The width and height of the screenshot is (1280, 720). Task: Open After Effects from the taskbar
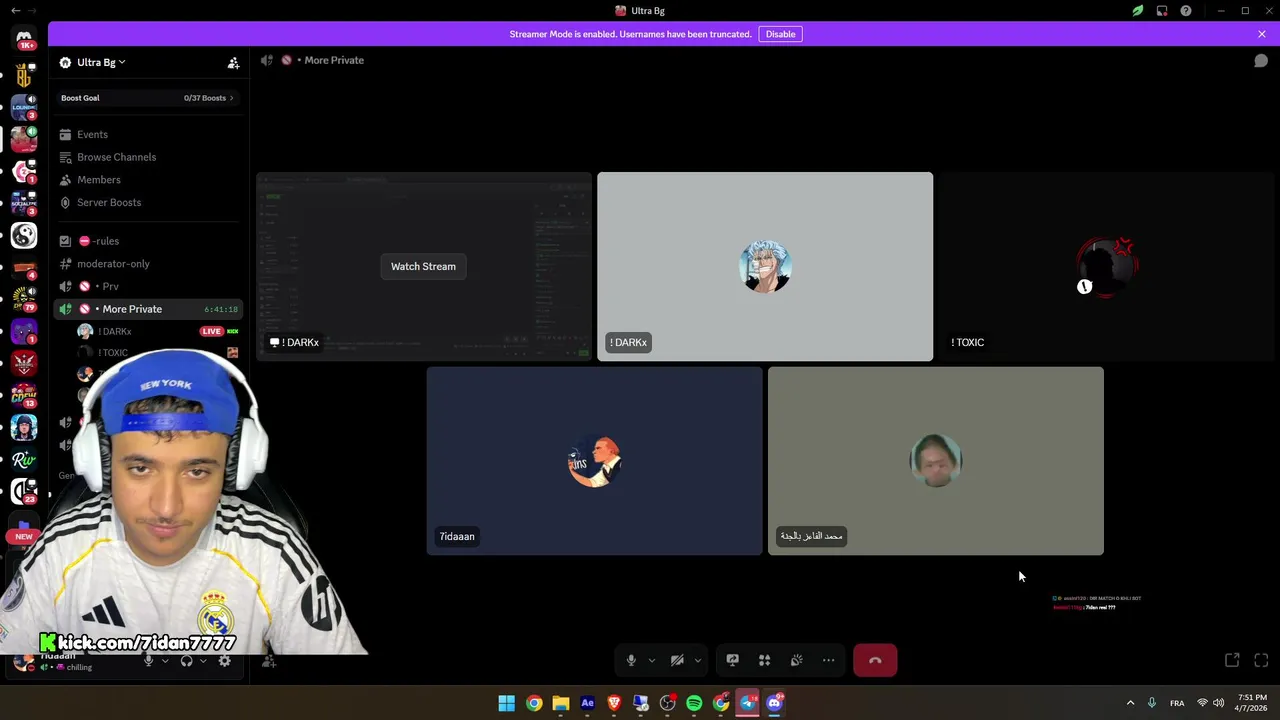587,703
